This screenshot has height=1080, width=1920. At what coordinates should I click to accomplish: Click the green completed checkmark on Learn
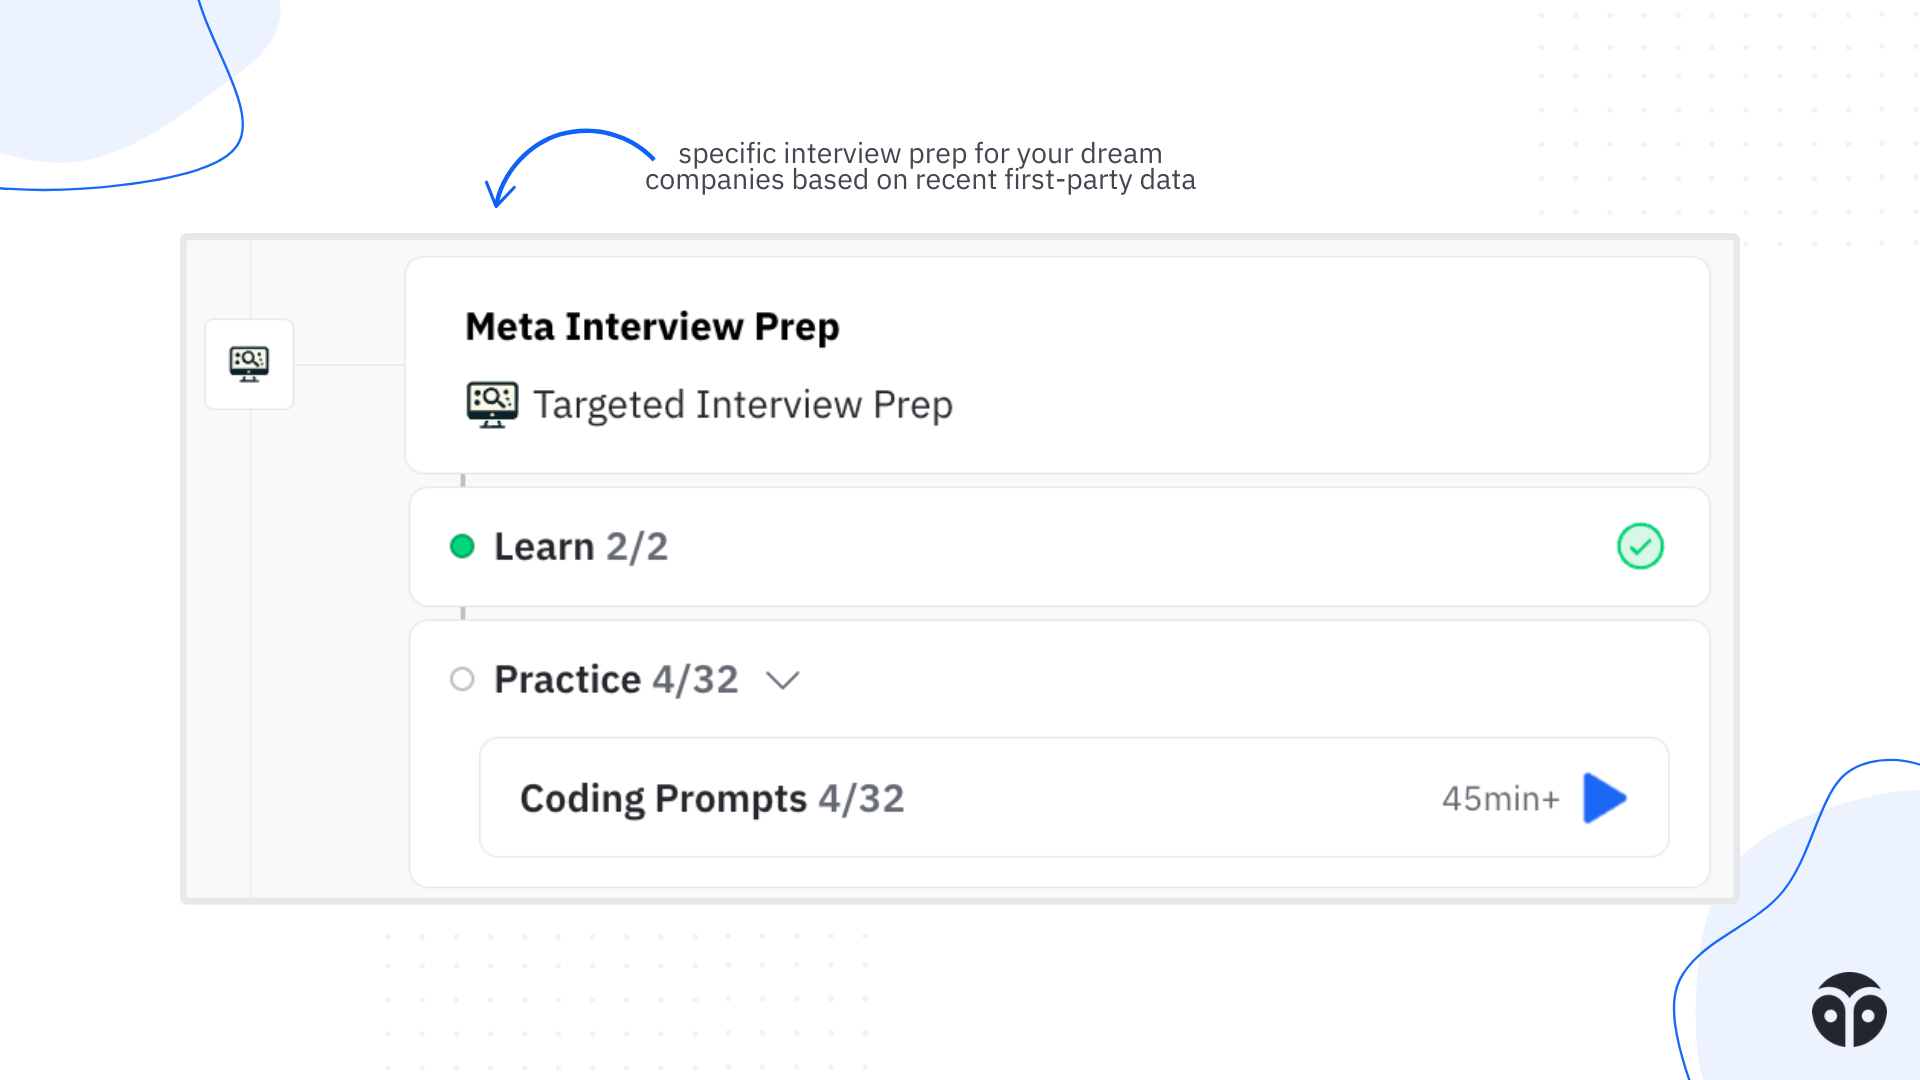[x=1640, y=547]
